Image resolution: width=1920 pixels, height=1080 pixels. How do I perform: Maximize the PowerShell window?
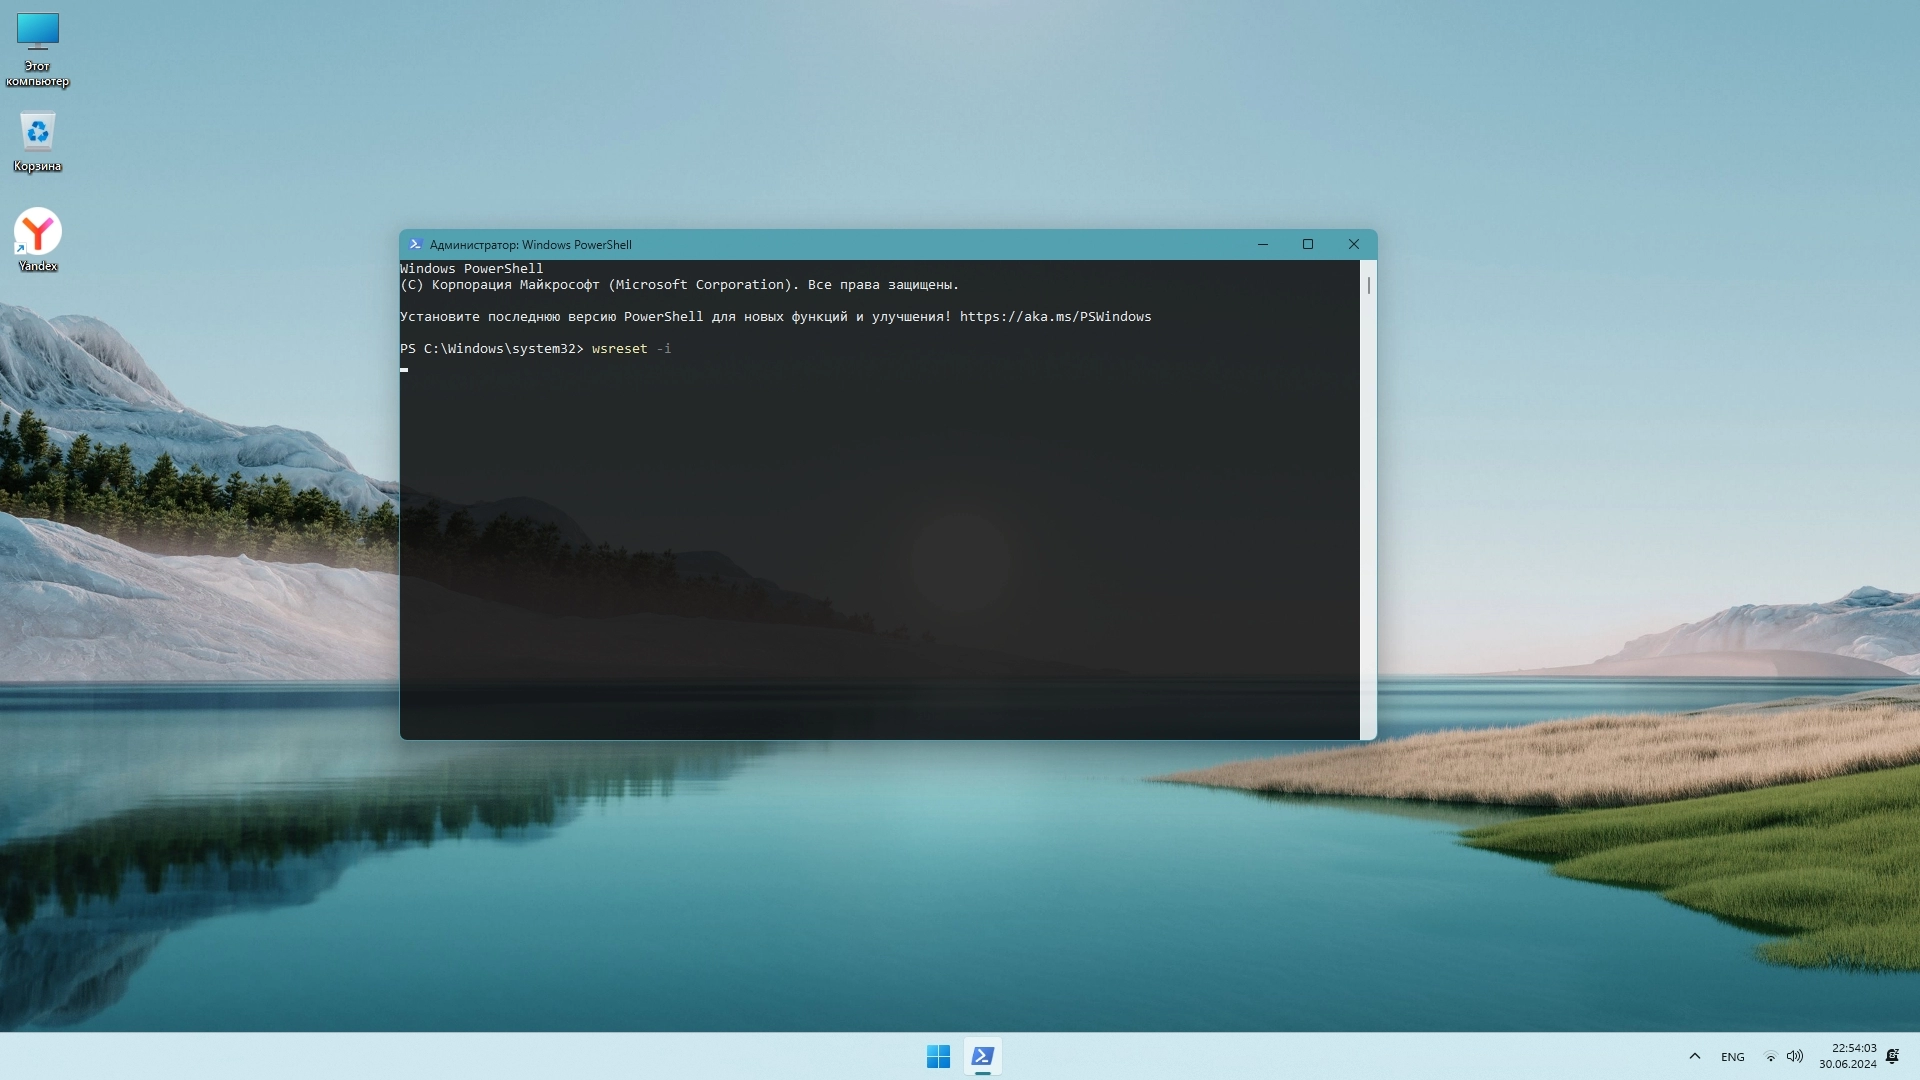(x=1308, y=244)
